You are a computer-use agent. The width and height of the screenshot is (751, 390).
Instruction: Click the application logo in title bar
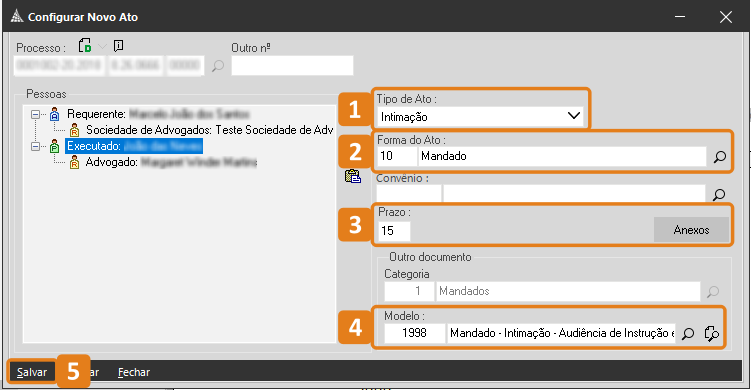pyautogui.click(x=17, y=17)
